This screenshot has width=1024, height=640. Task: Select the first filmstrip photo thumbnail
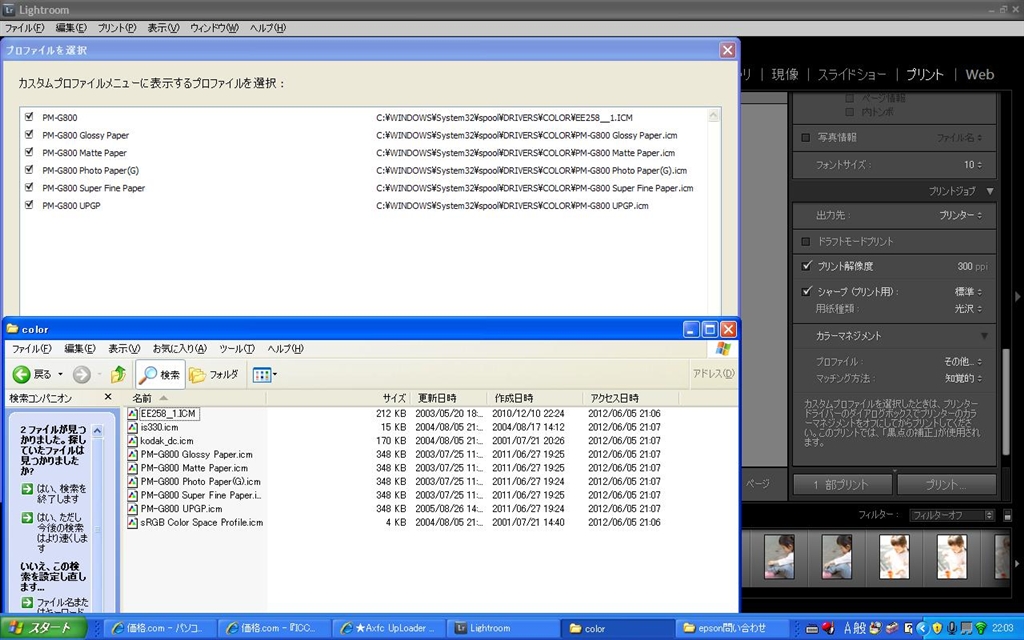point(779,555)
